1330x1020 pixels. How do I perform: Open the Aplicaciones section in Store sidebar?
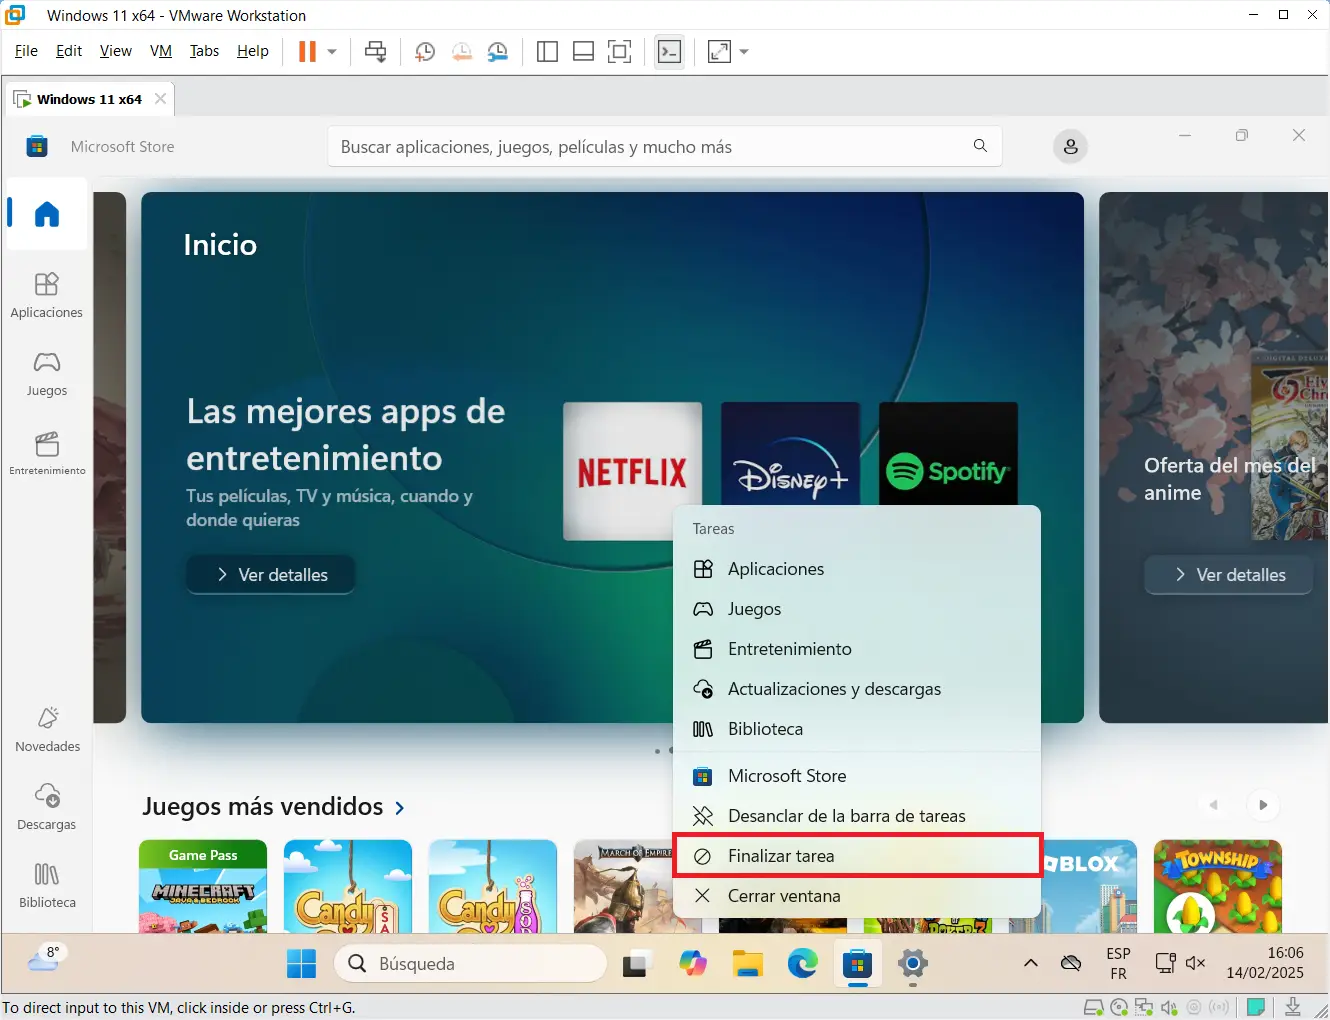(x=47, y=295)
